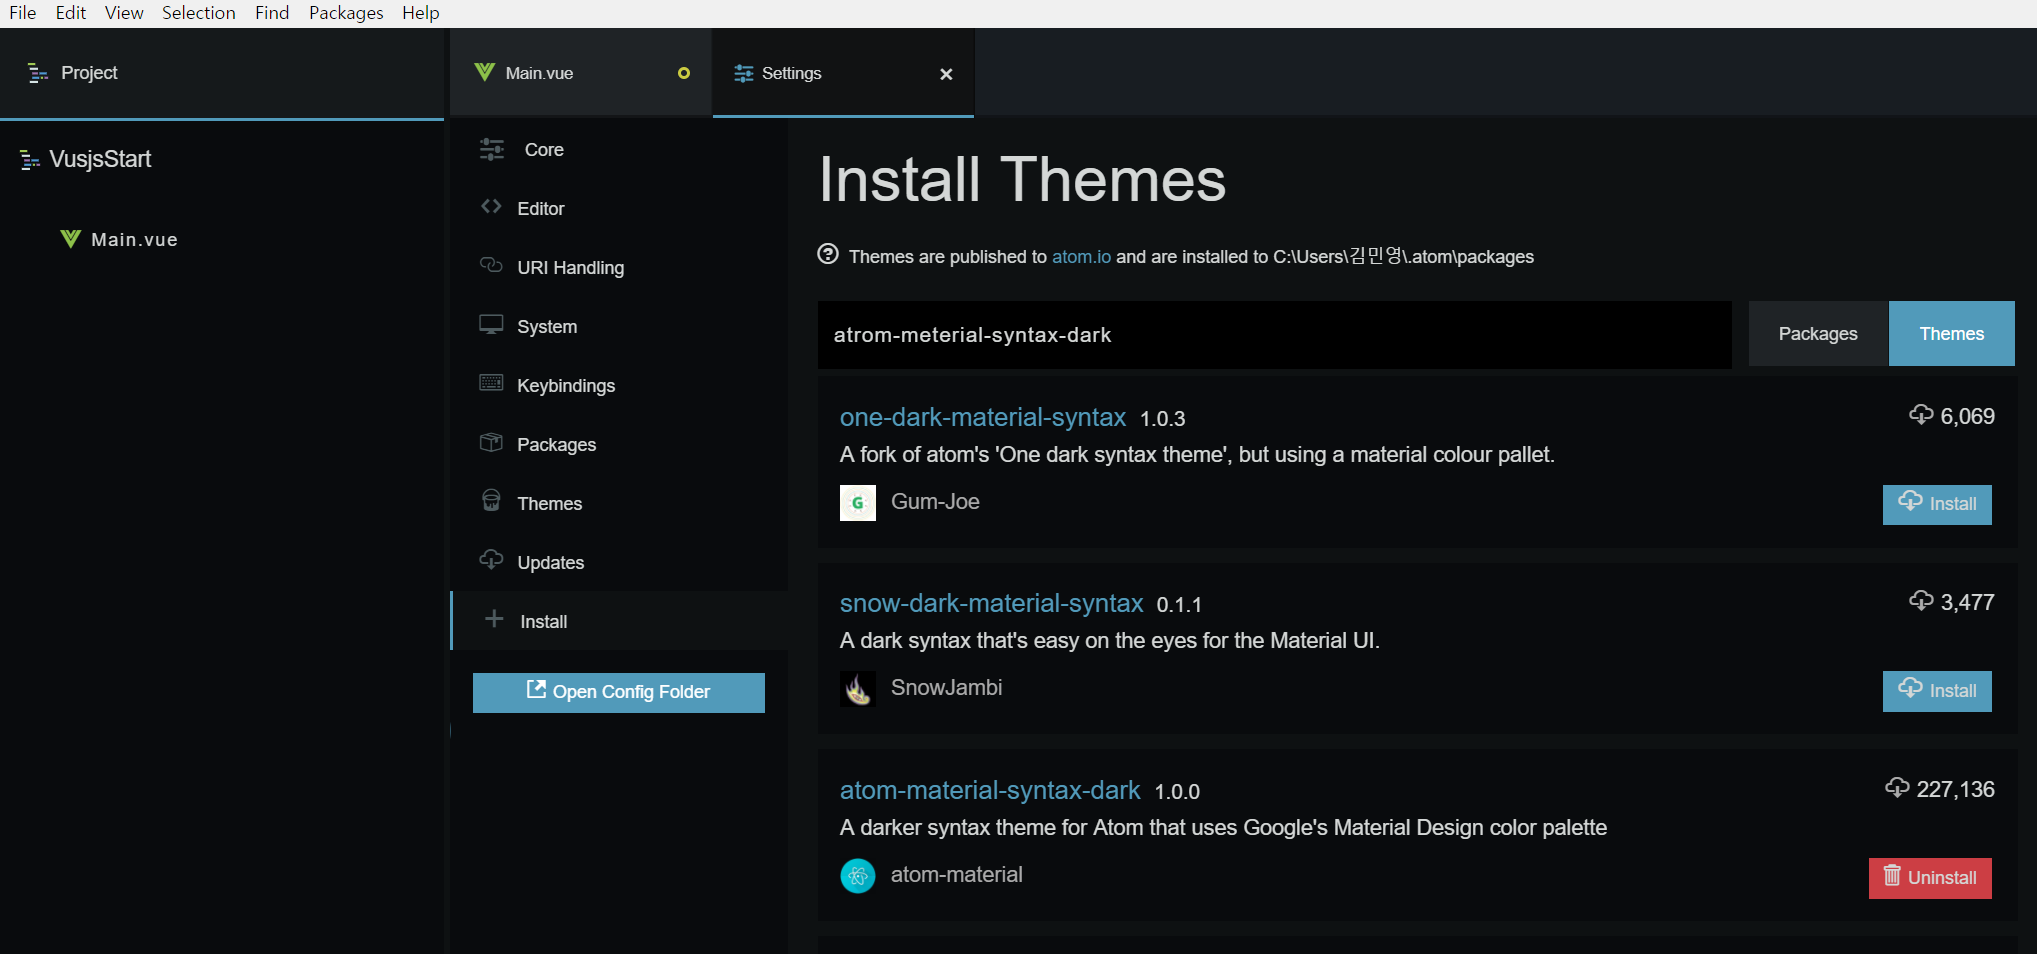The height and width of the screenshot is (954, 2037).
Task: Open the Packages settings section
Action: [619, 444]
